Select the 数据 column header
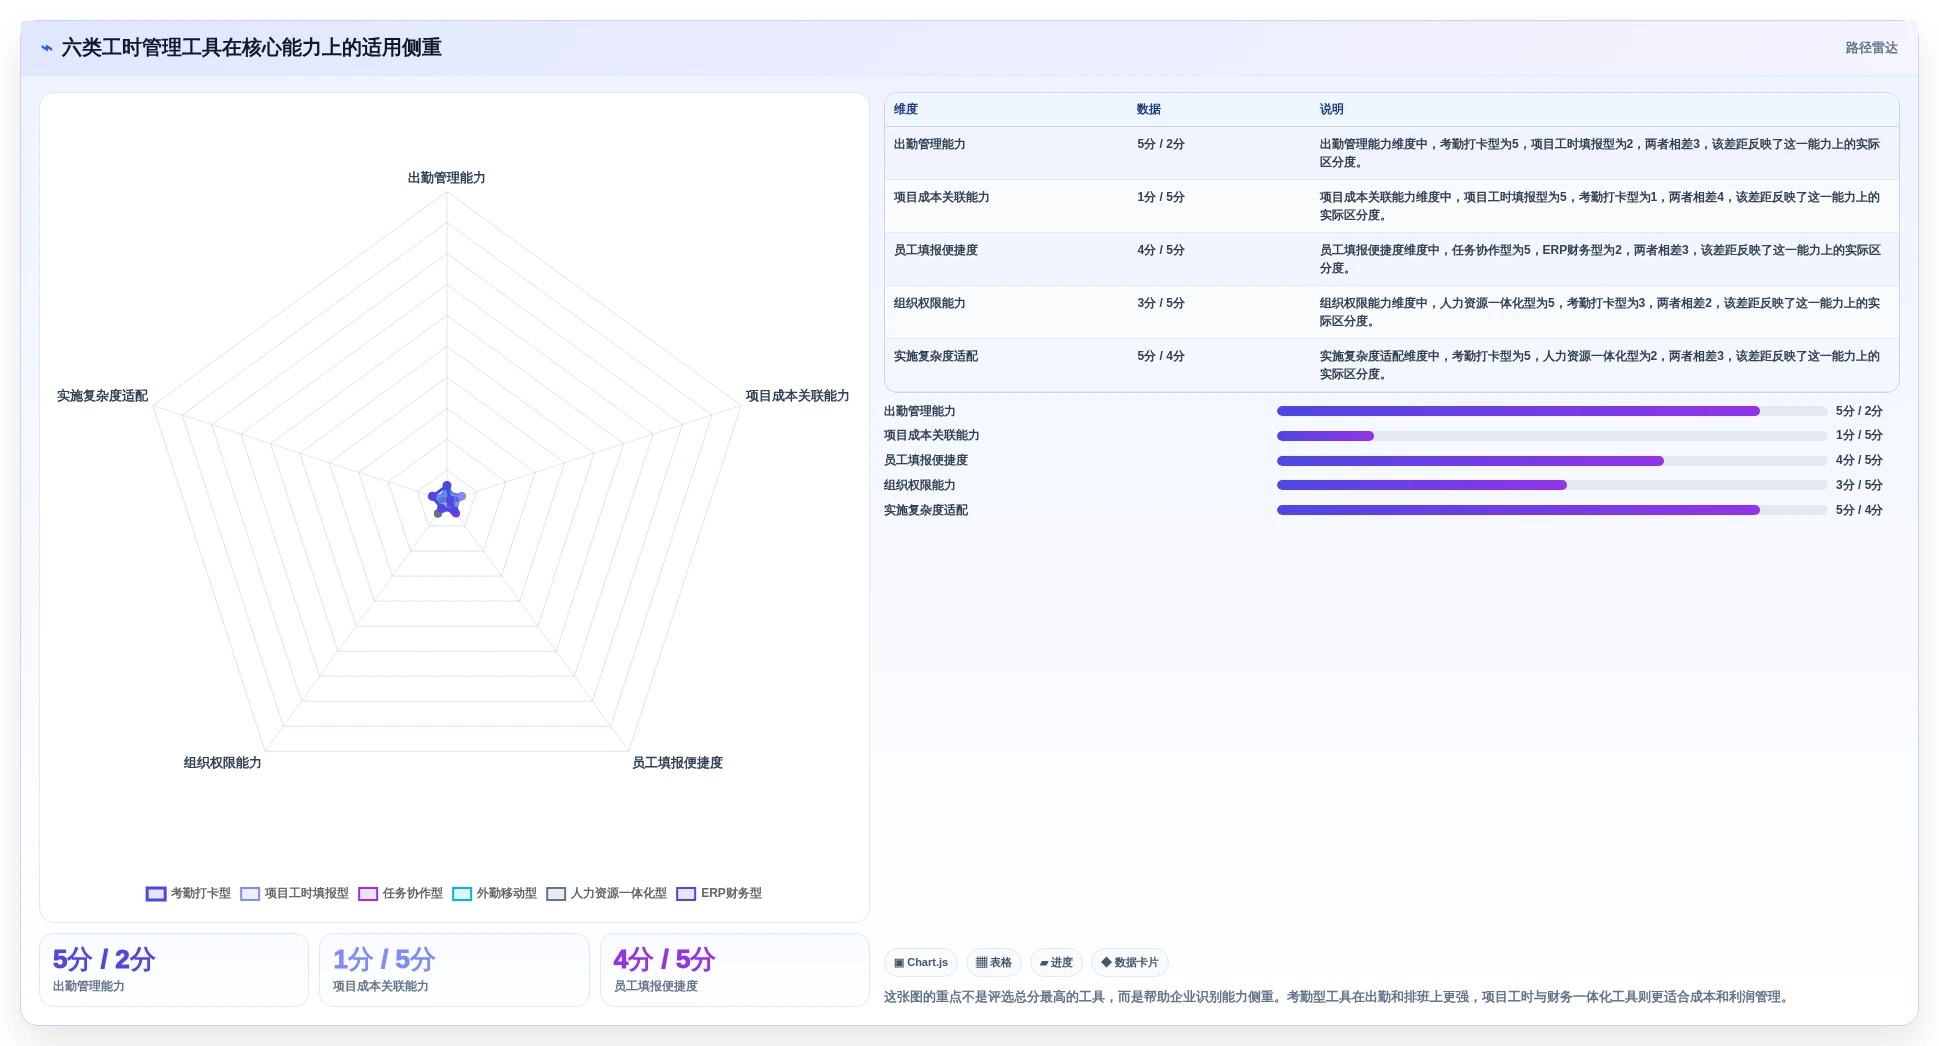 [x=1149, y=109]
